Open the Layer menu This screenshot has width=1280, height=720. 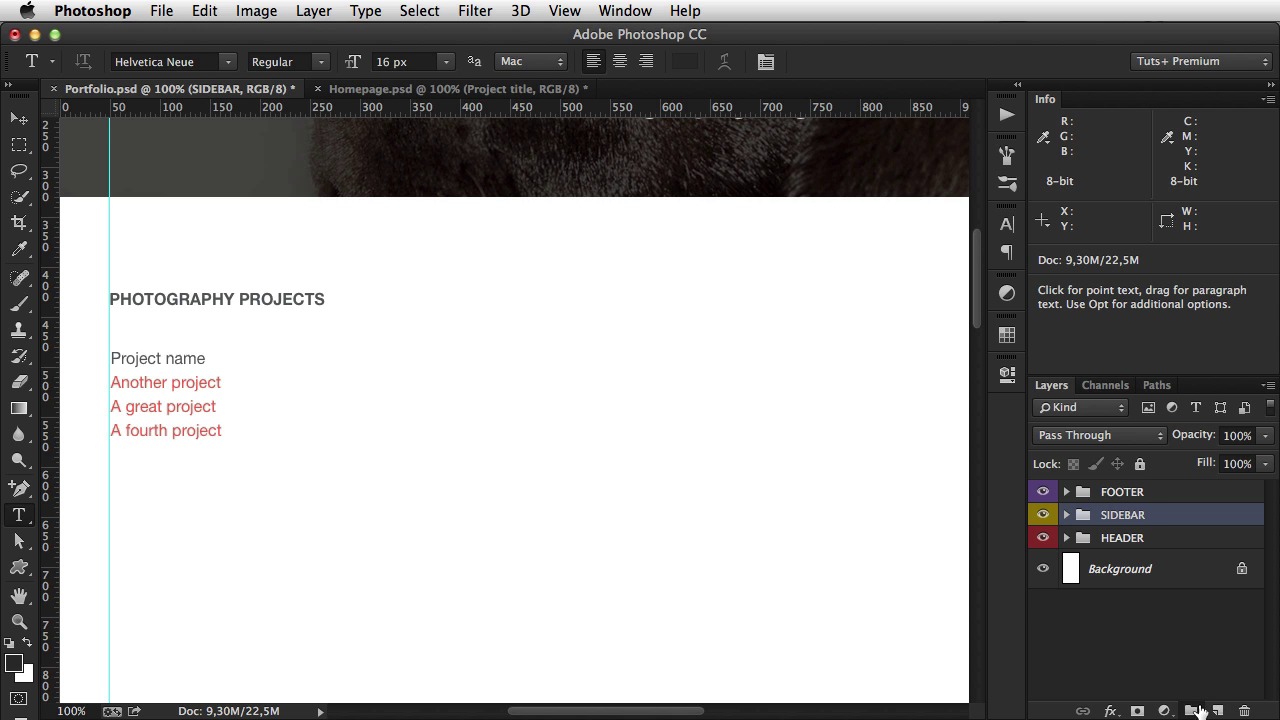coord(313,11)
